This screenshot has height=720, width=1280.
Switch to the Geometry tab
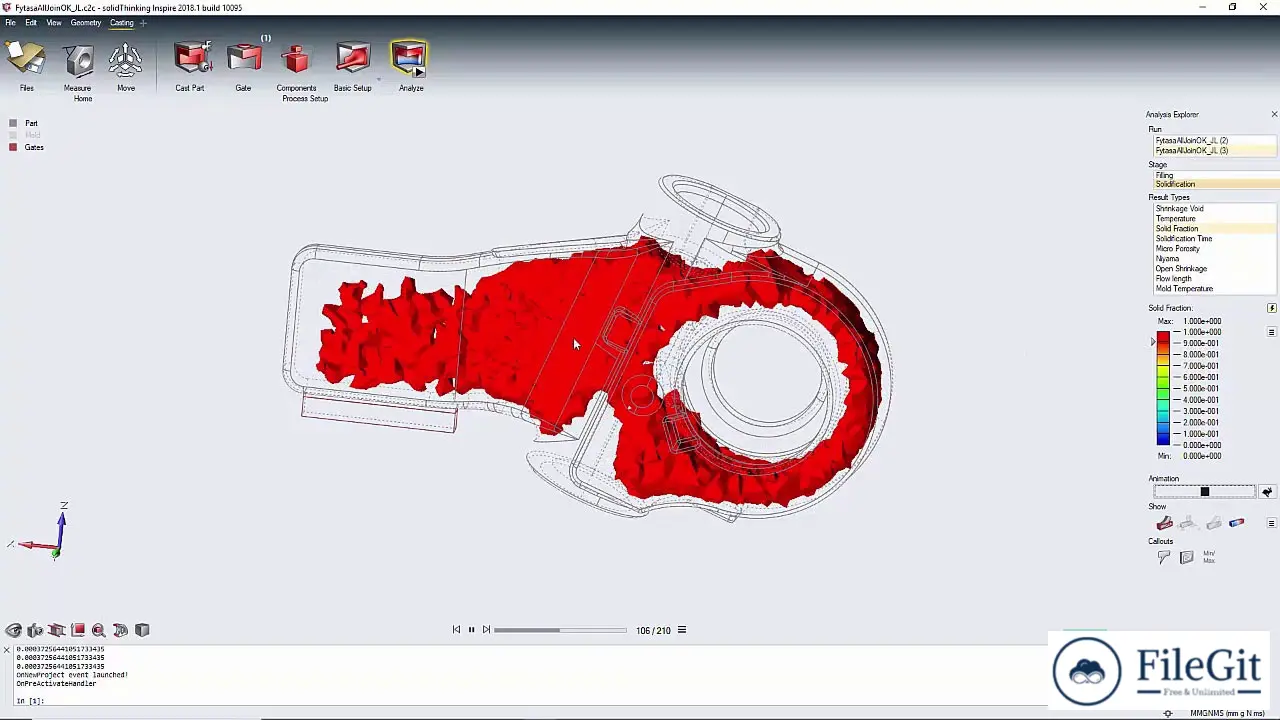tap(86, 22)
